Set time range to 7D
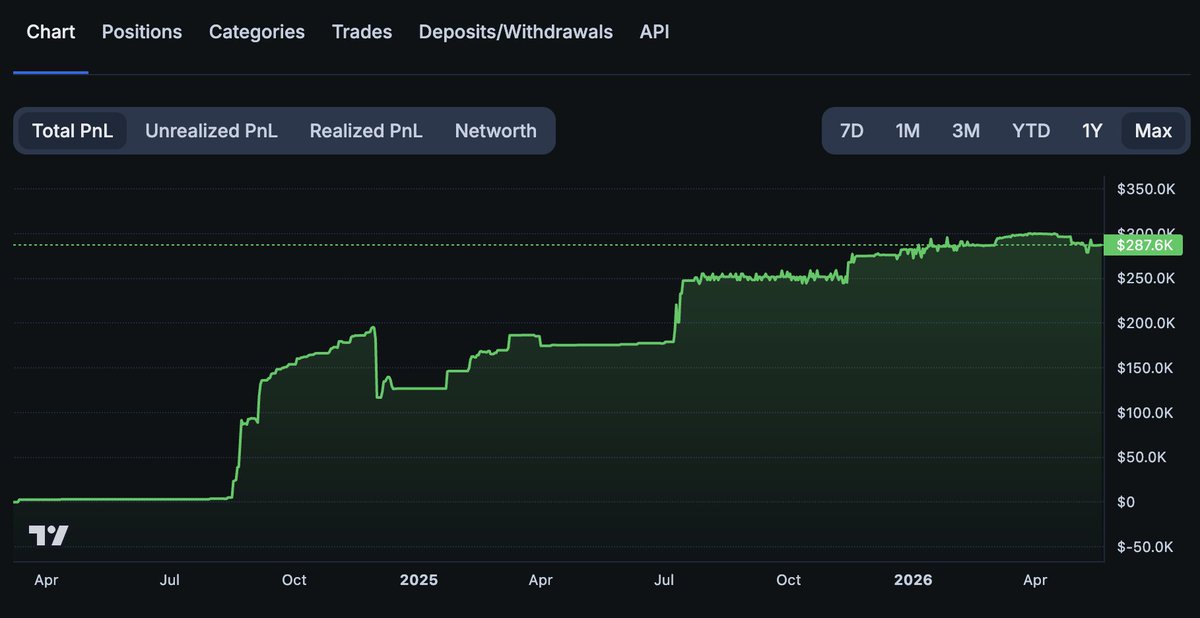Image resolution: width=1200 pixels, height=618 pixels. 851,131
